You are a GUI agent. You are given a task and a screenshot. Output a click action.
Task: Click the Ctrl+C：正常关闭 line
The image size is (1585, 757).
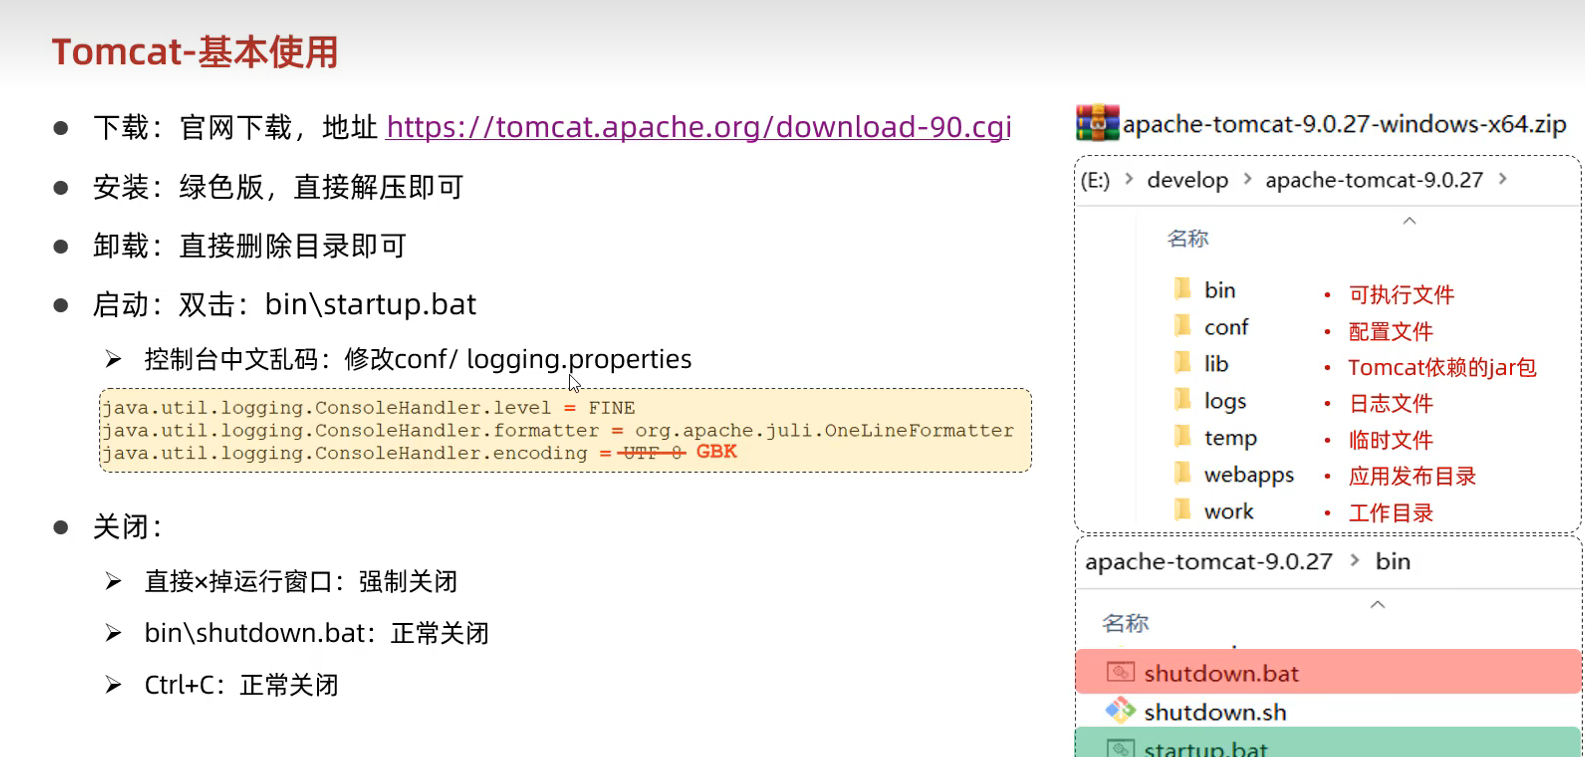tap(242, 685)
